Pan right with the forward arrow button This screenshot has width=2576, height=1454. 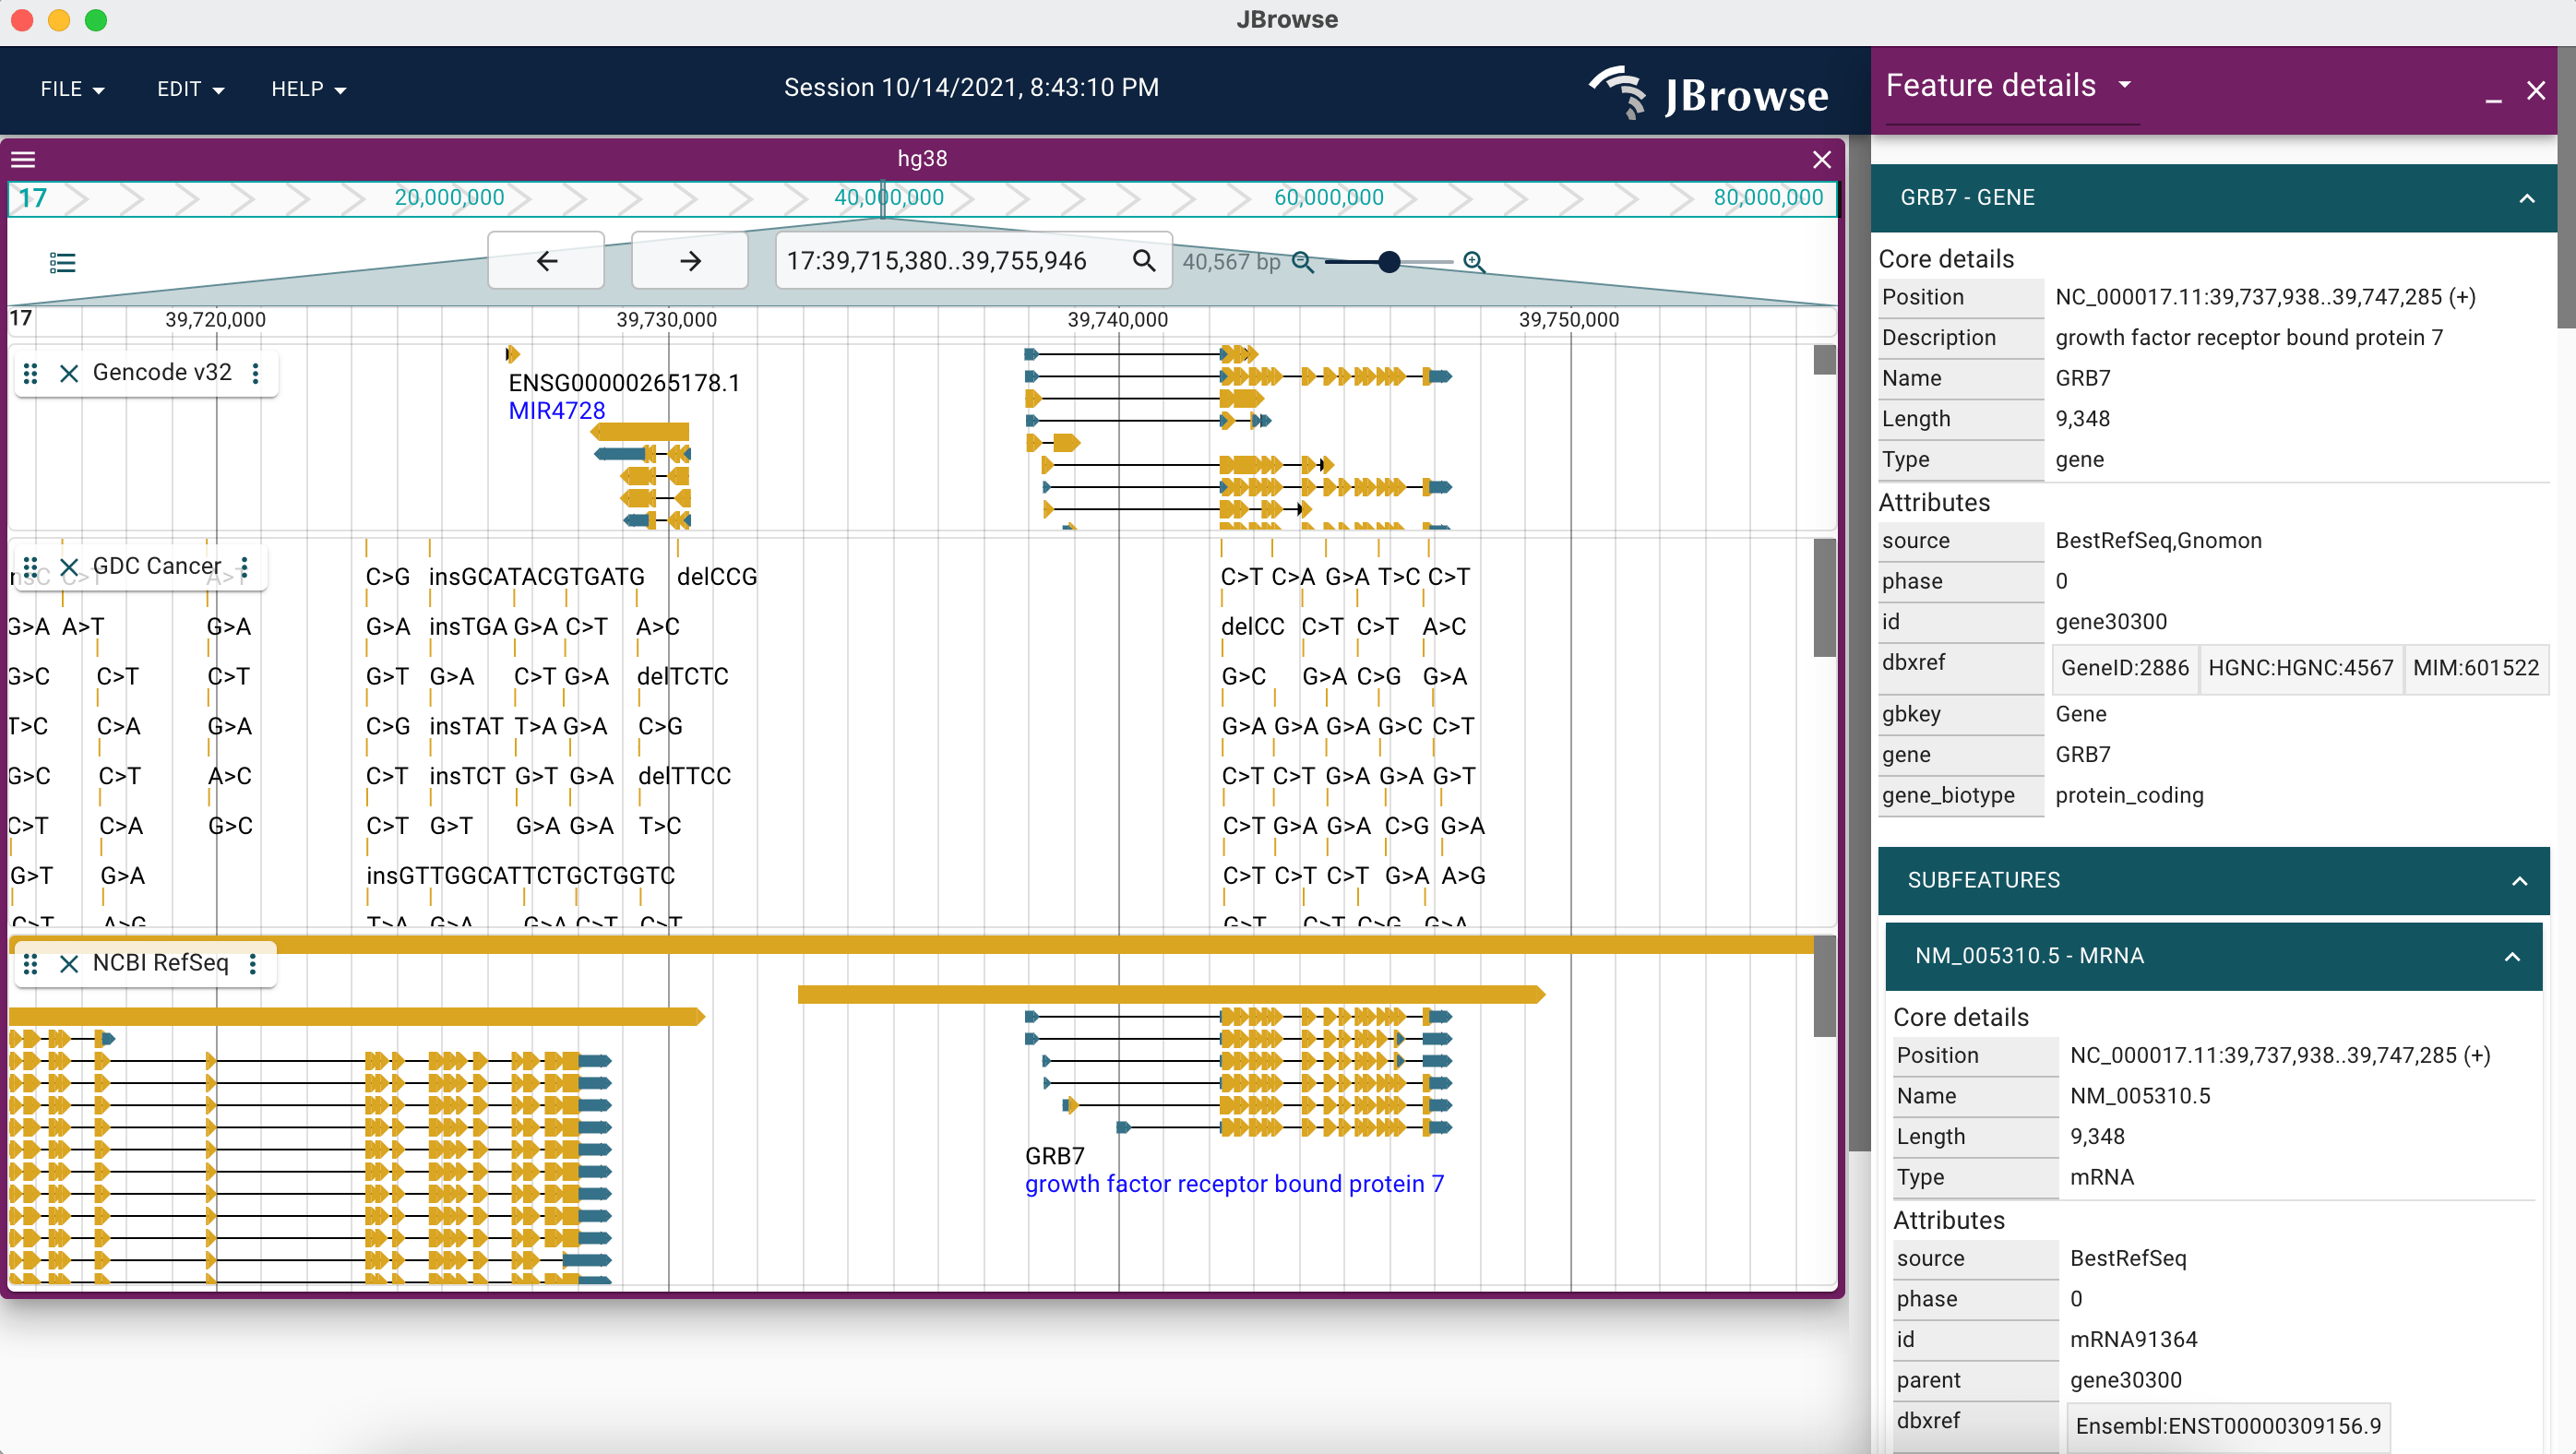[690, 261]
